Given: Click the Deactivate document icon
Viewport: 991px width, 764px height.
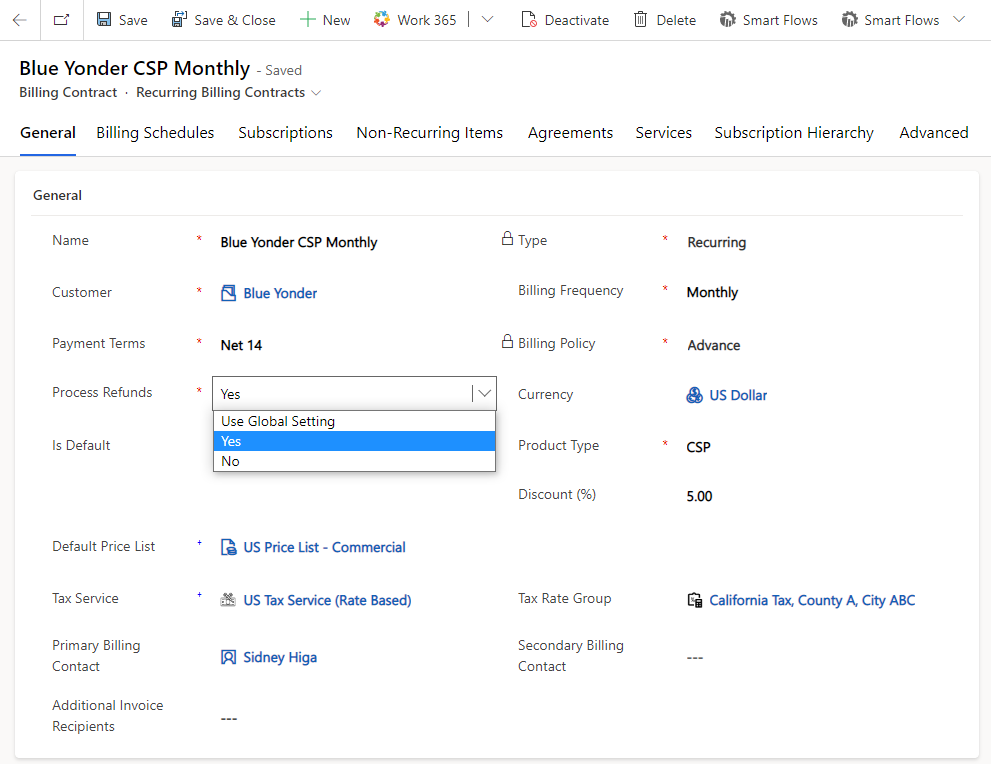Looking at the screenshot, I should pos(529,20).
